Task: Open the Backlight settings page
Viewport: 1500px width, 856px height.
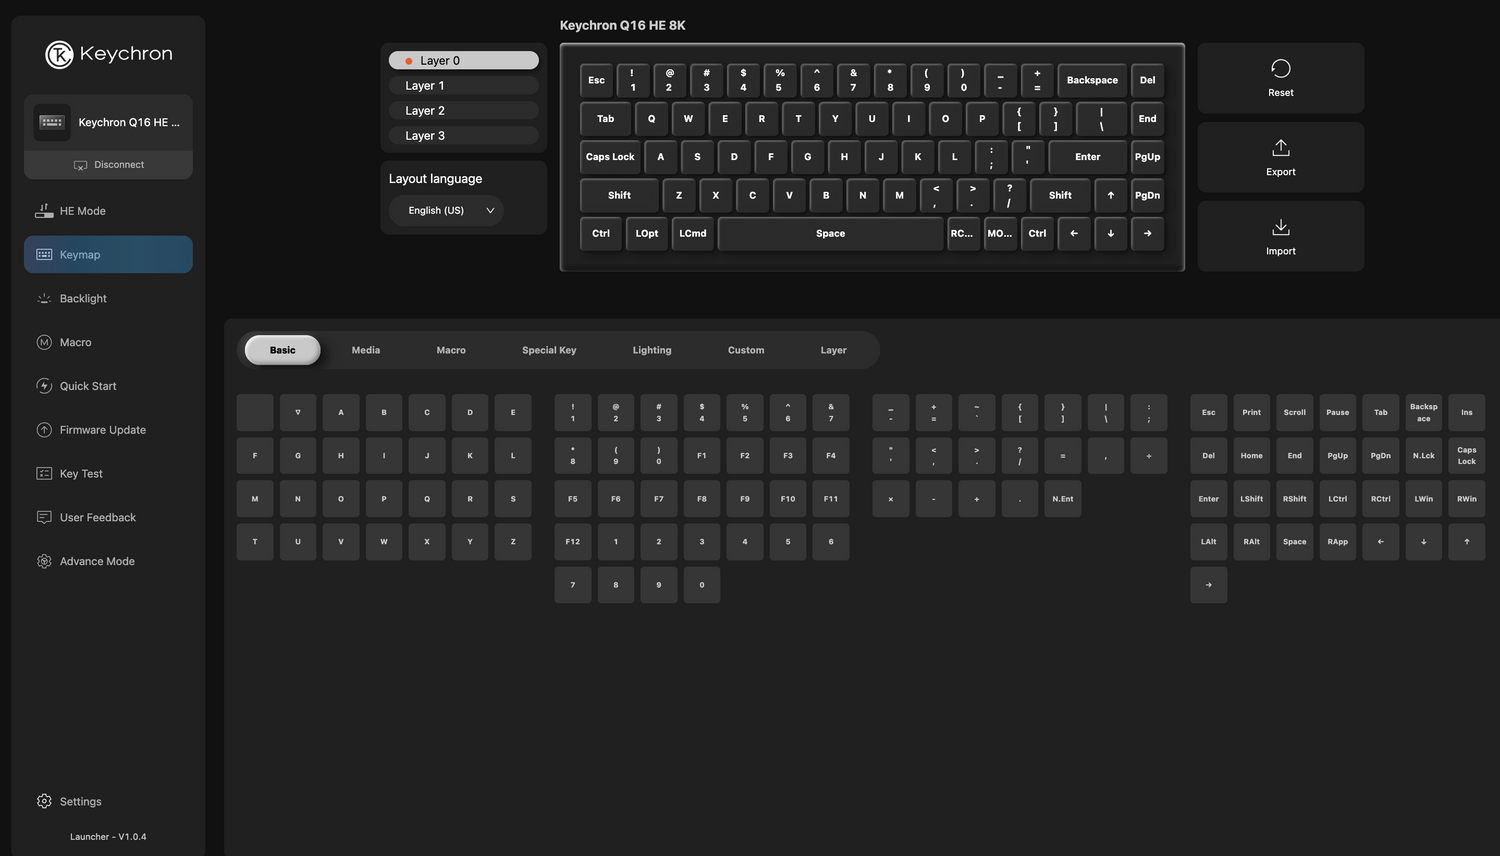Action: 83,299
